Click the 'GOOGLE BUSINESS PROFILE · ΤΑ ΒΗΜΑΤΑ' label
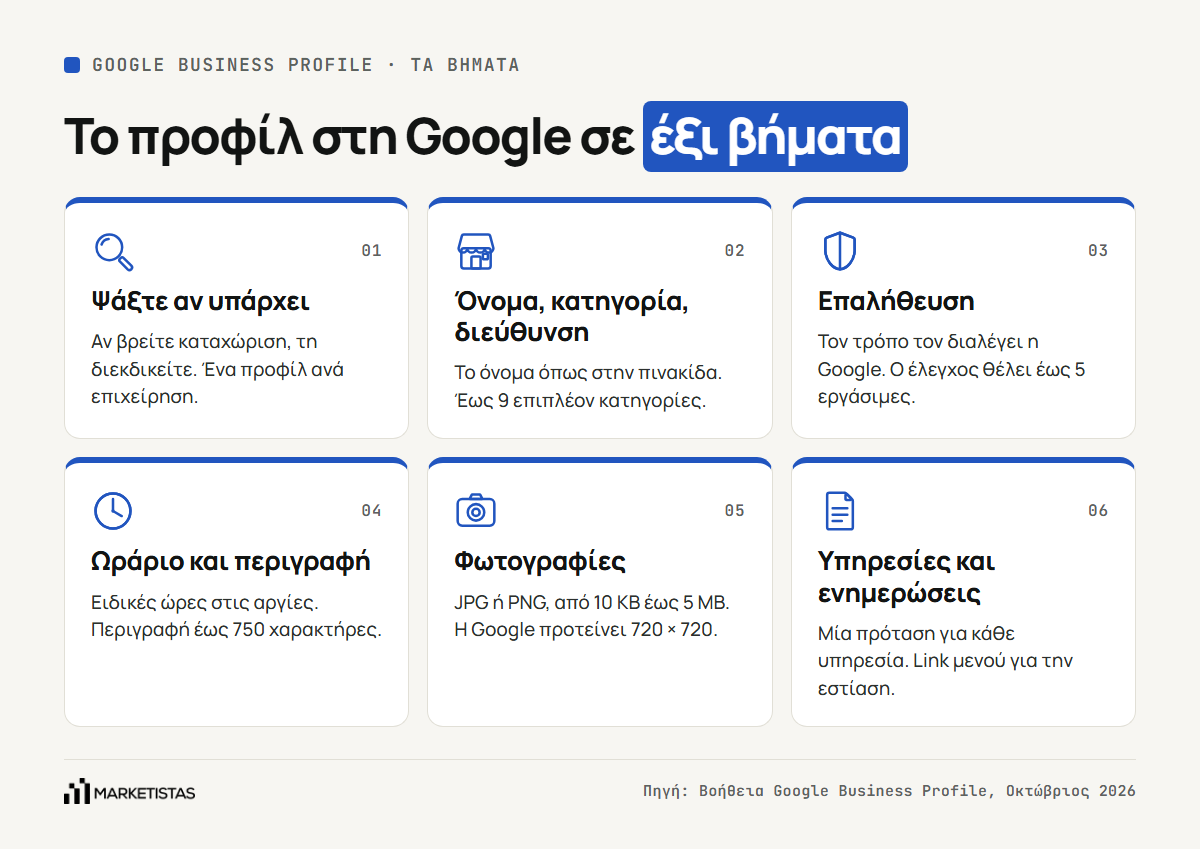The width and height of the screenshot is (1200, 849). (x=306, y=65)
